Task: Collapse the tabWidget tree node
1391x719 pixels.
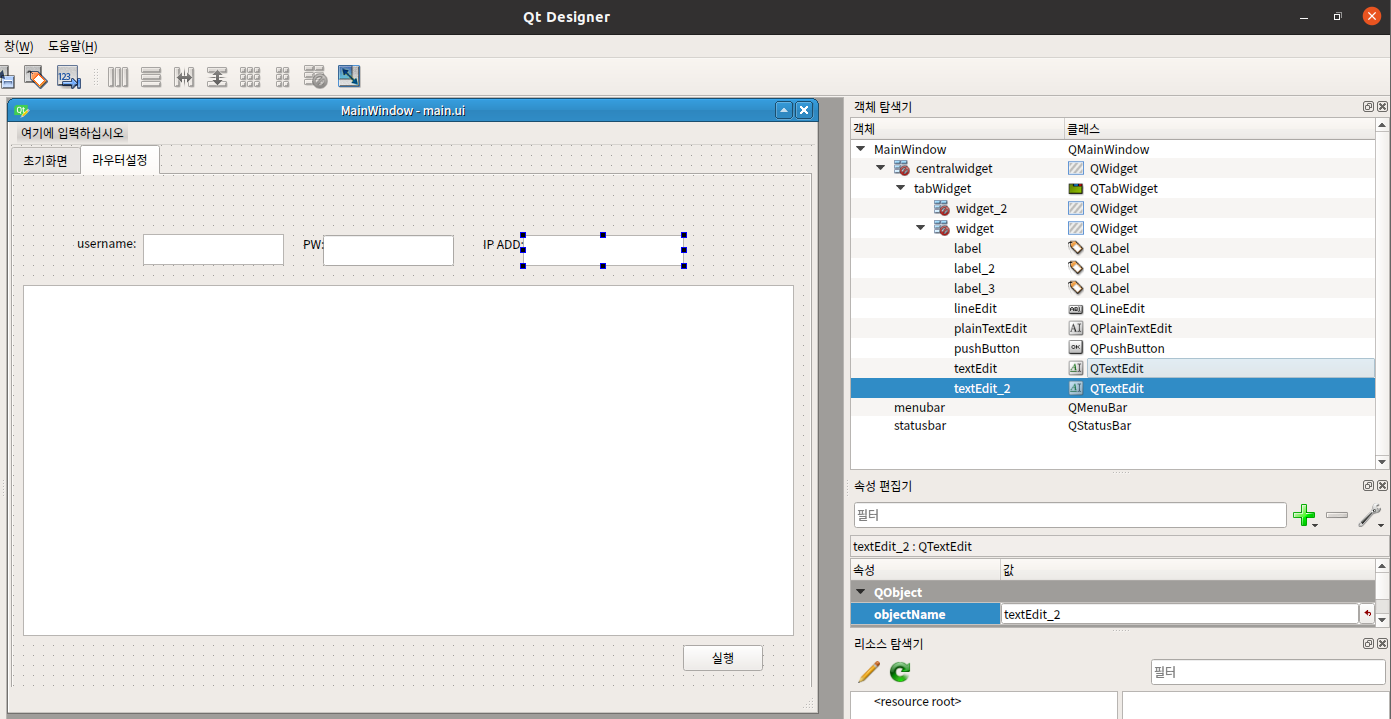Action: tap(901, 188)
